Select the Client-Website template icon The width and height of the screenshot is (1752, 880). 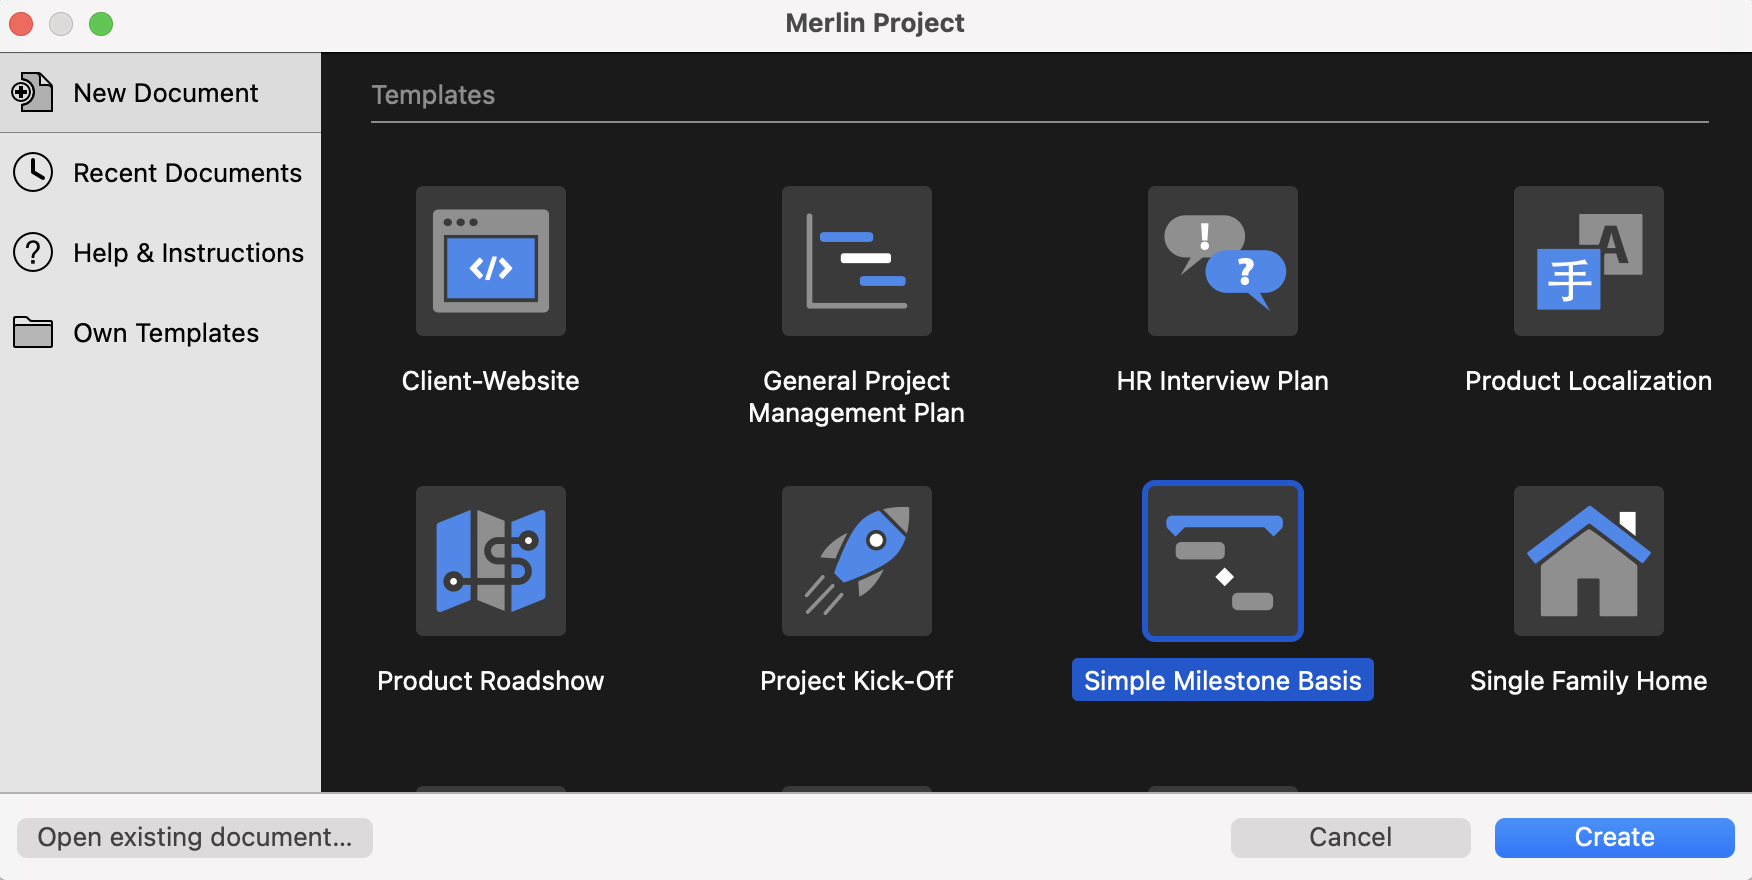click(x=490, y=261)
